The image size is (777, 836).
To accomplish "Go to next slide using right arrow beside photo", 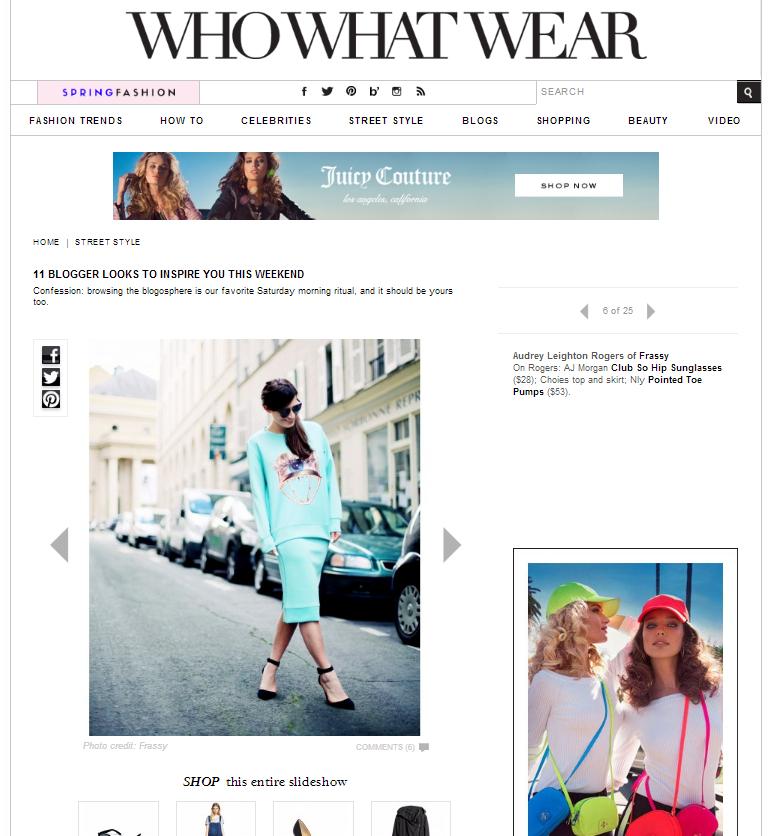I will coord(451,545).
